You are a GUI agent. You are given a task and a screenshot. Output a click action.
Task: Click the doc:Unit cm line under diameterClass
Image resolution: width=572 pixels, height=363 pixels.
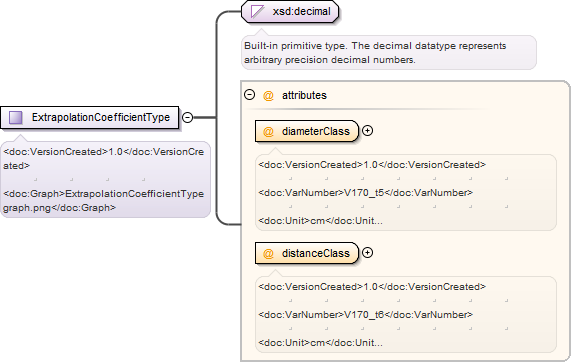[x=321, y=221]
